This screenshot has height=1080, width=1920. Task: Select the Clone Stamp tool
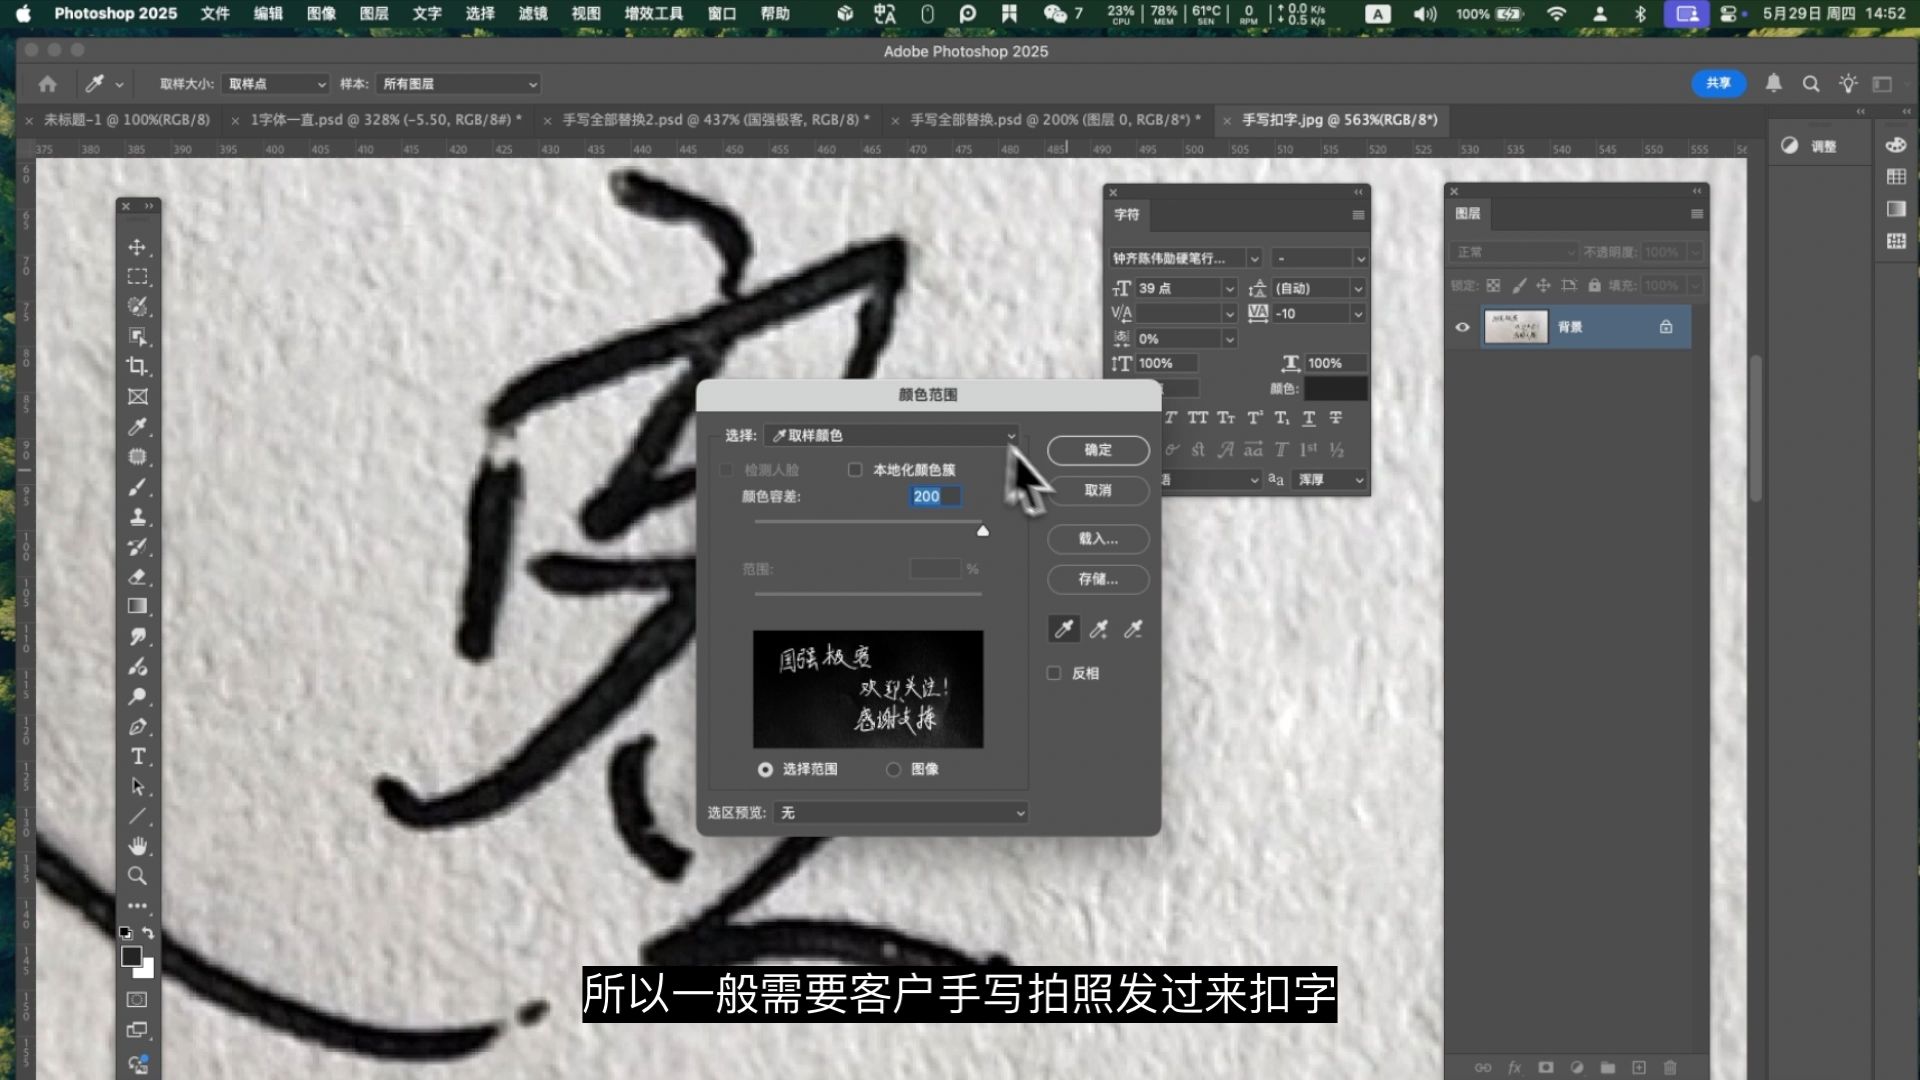point(137,517)
